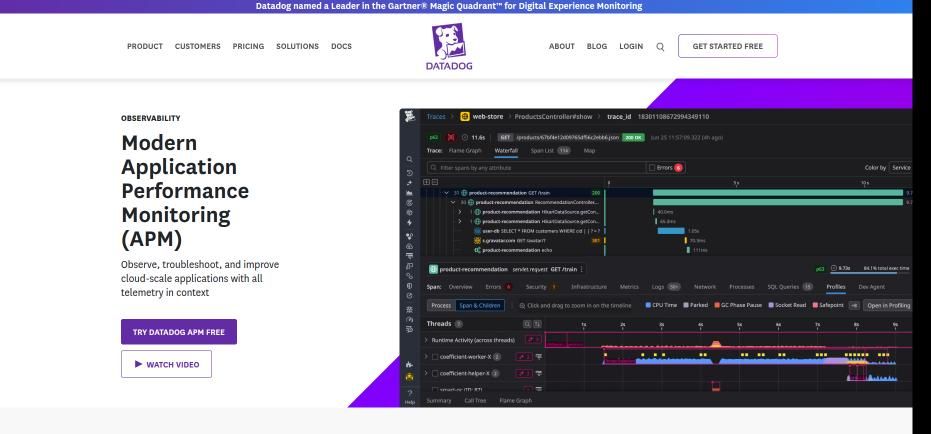The width and height of the screenshot is (931, 434).
Task: Click the Traces breadcrumb link
Action: [436, 116]
